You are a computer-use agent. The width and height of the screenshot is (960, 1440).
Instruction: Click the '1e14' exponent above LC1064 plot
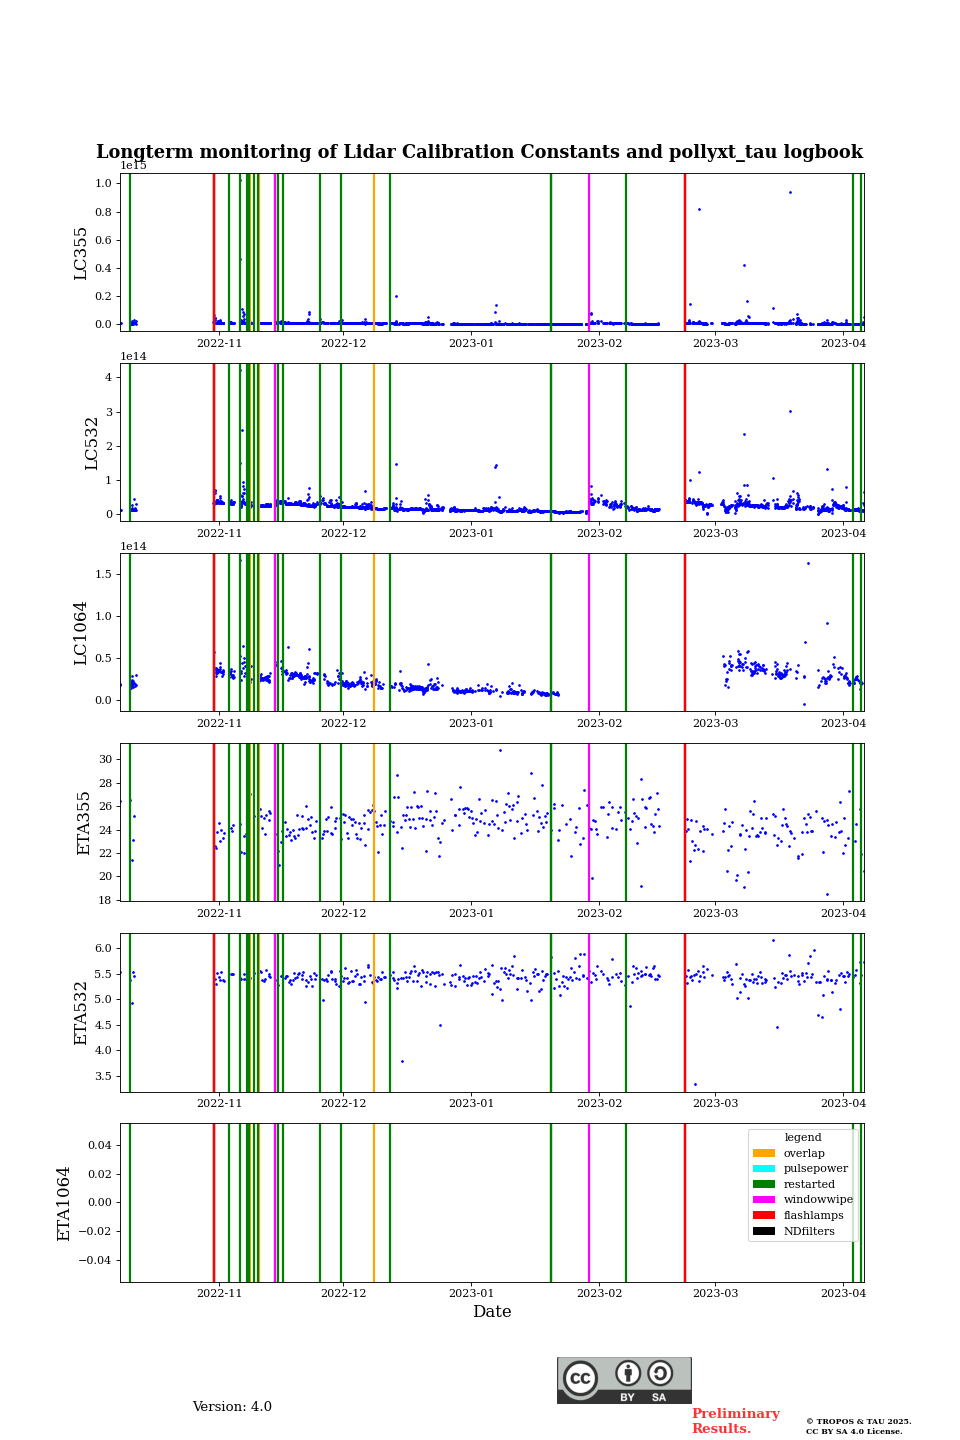point(134,546)
